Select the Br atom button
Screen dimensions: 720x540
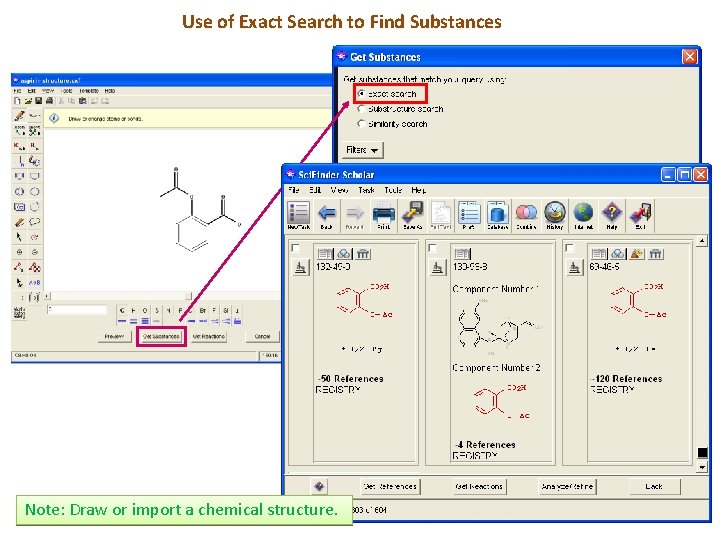pyautogui.click(x=202, y=310)
